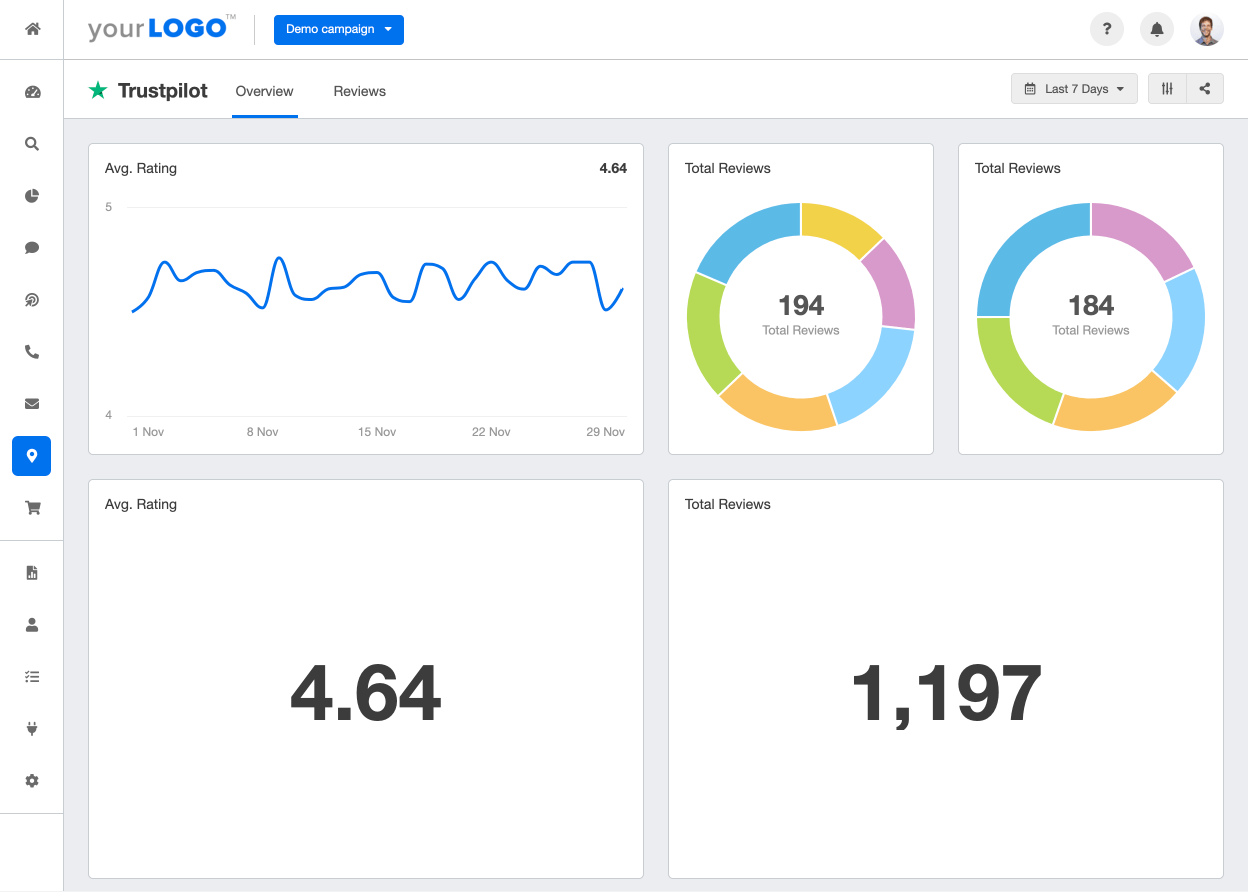
Task: Click the home icon in sidebar
Action: click(32, 29)
